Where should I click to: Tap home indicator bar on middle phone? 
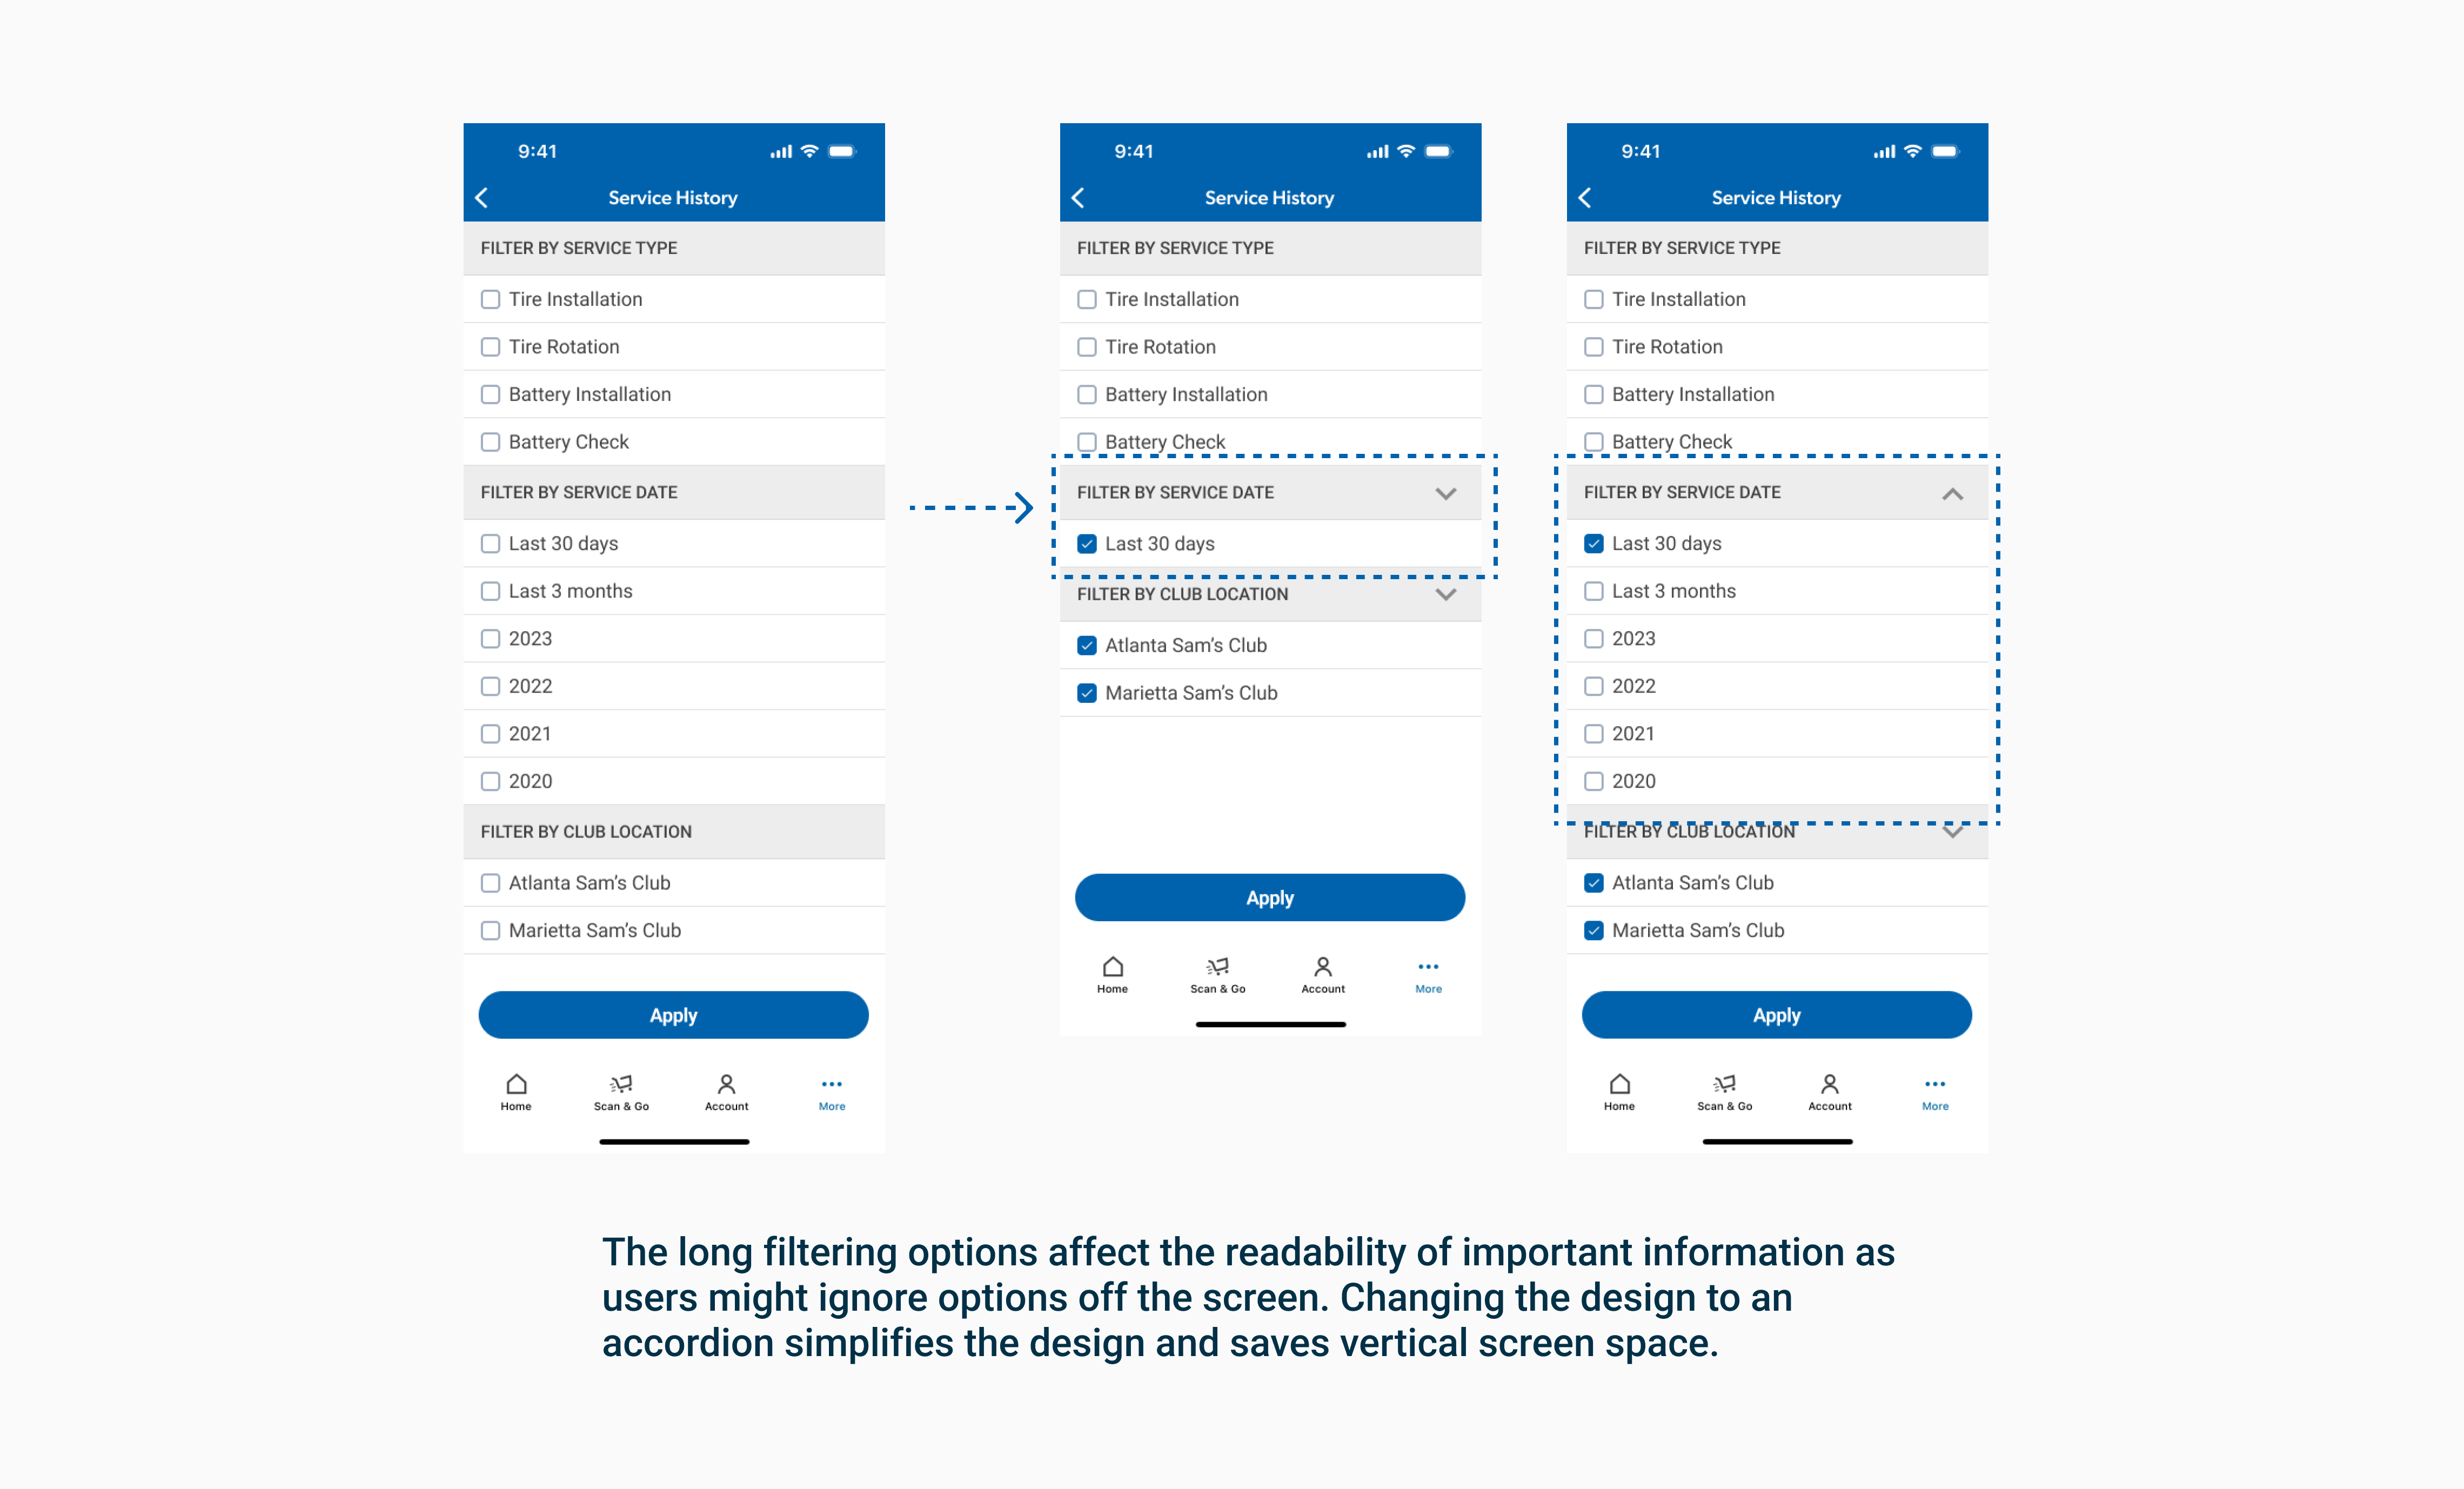click(x=1270, y=1024)
